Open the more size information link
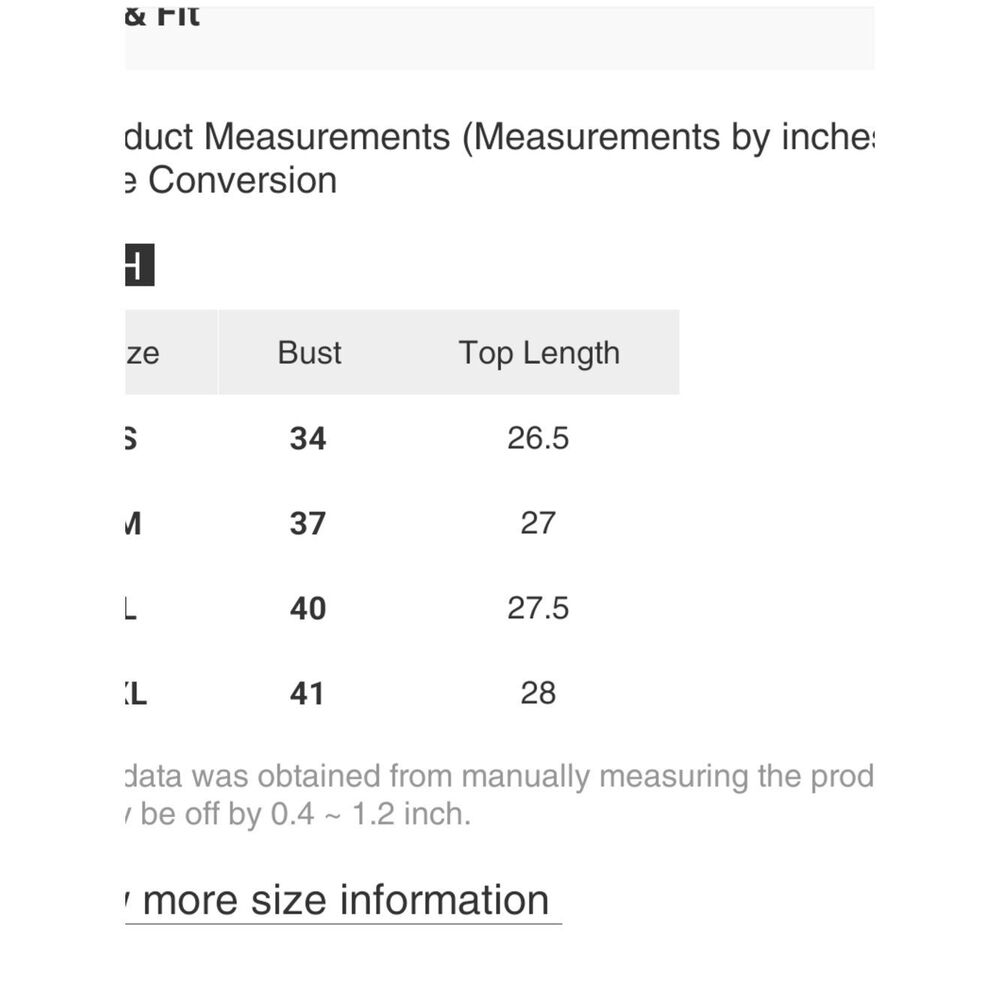 (343, 900)
